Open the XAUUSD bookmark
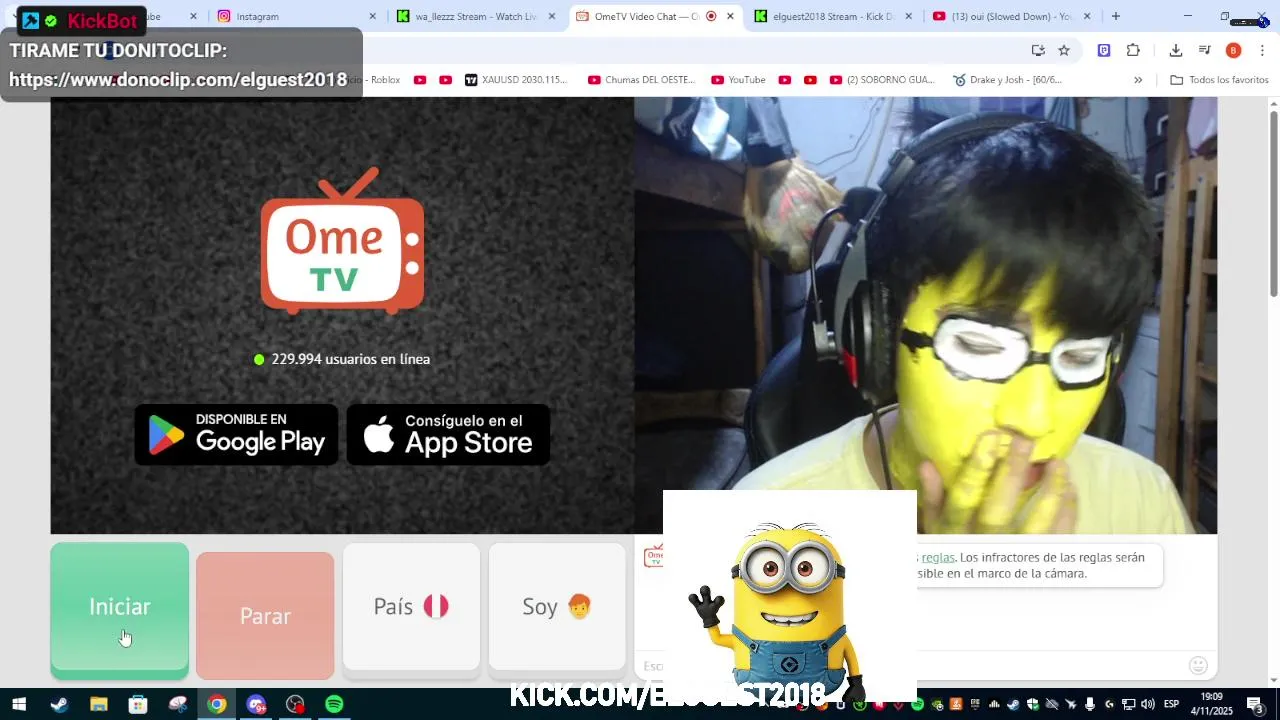Image resolution: width=1280 pixels, height=720 pixels. point(516,80)
